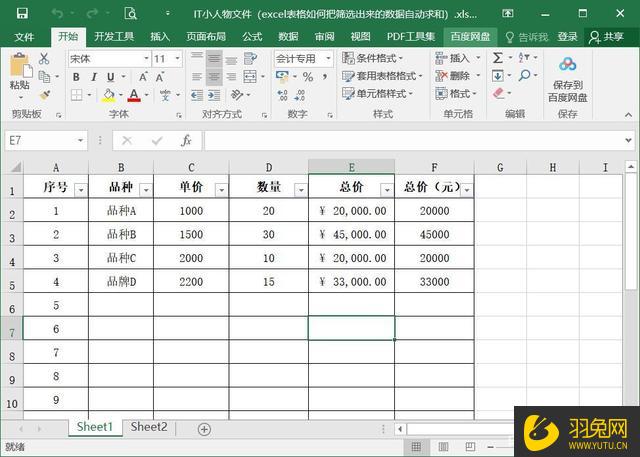Open filter dropdown for 数量 column

pos(301,190)
